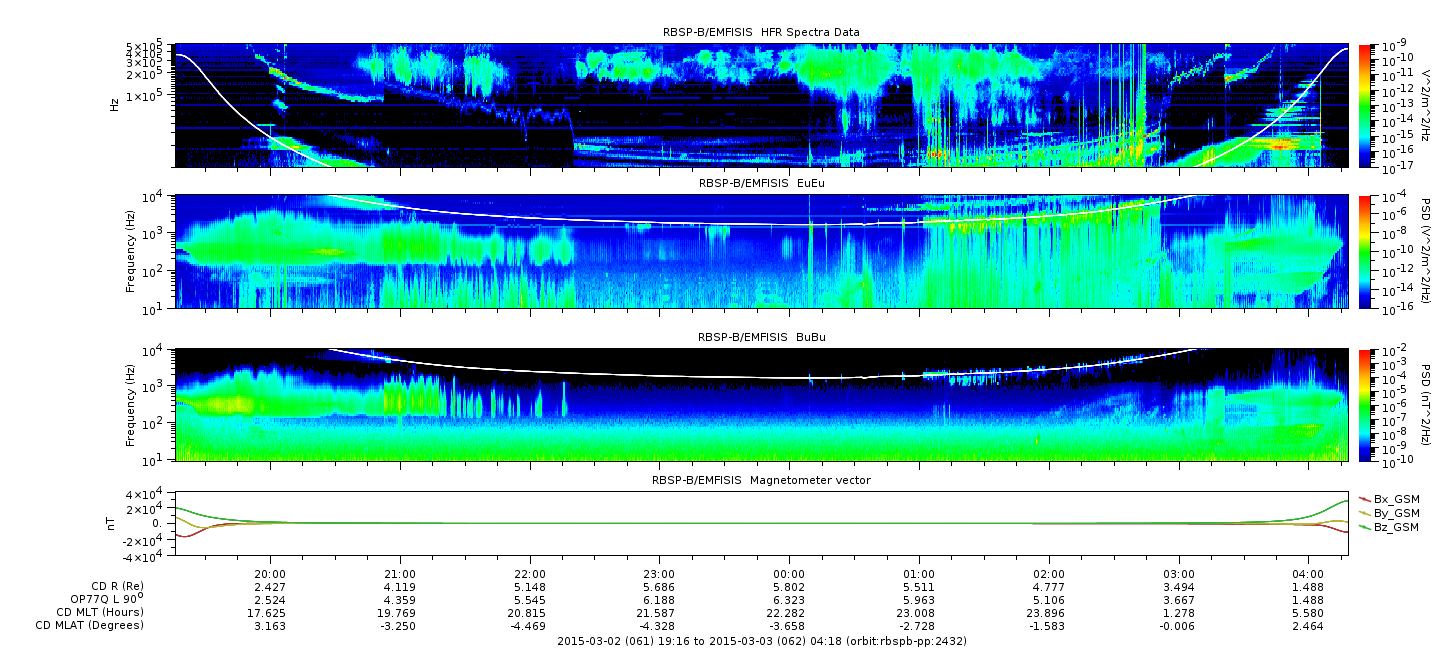This screenshot has width=1447, height=658.
Task: Click the CD MLT (Hours) row label
Action: [100, 612]
